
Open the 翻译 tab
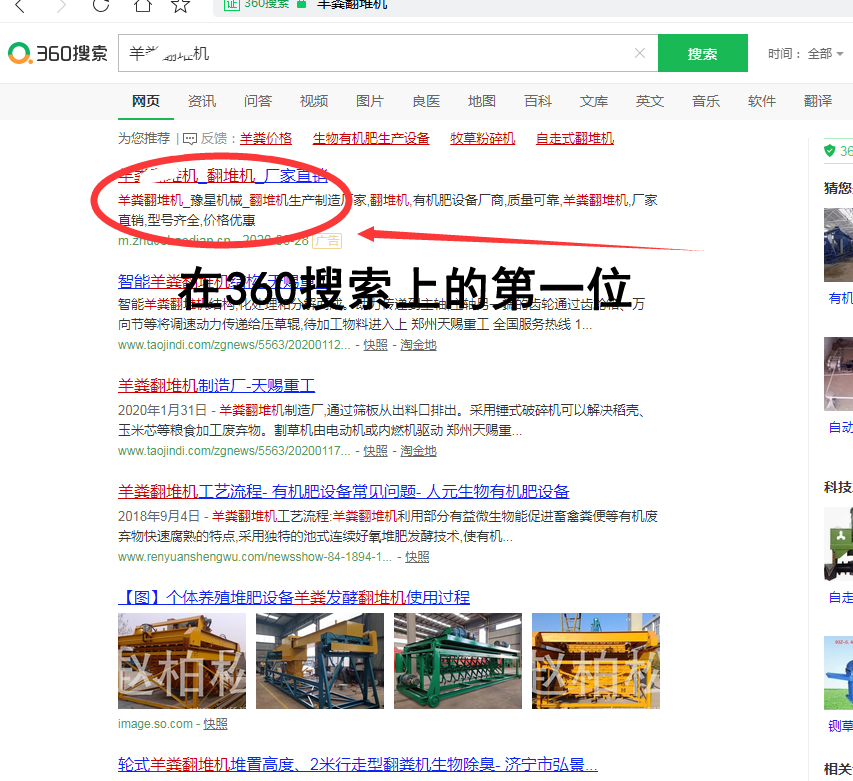pos(818,101)
